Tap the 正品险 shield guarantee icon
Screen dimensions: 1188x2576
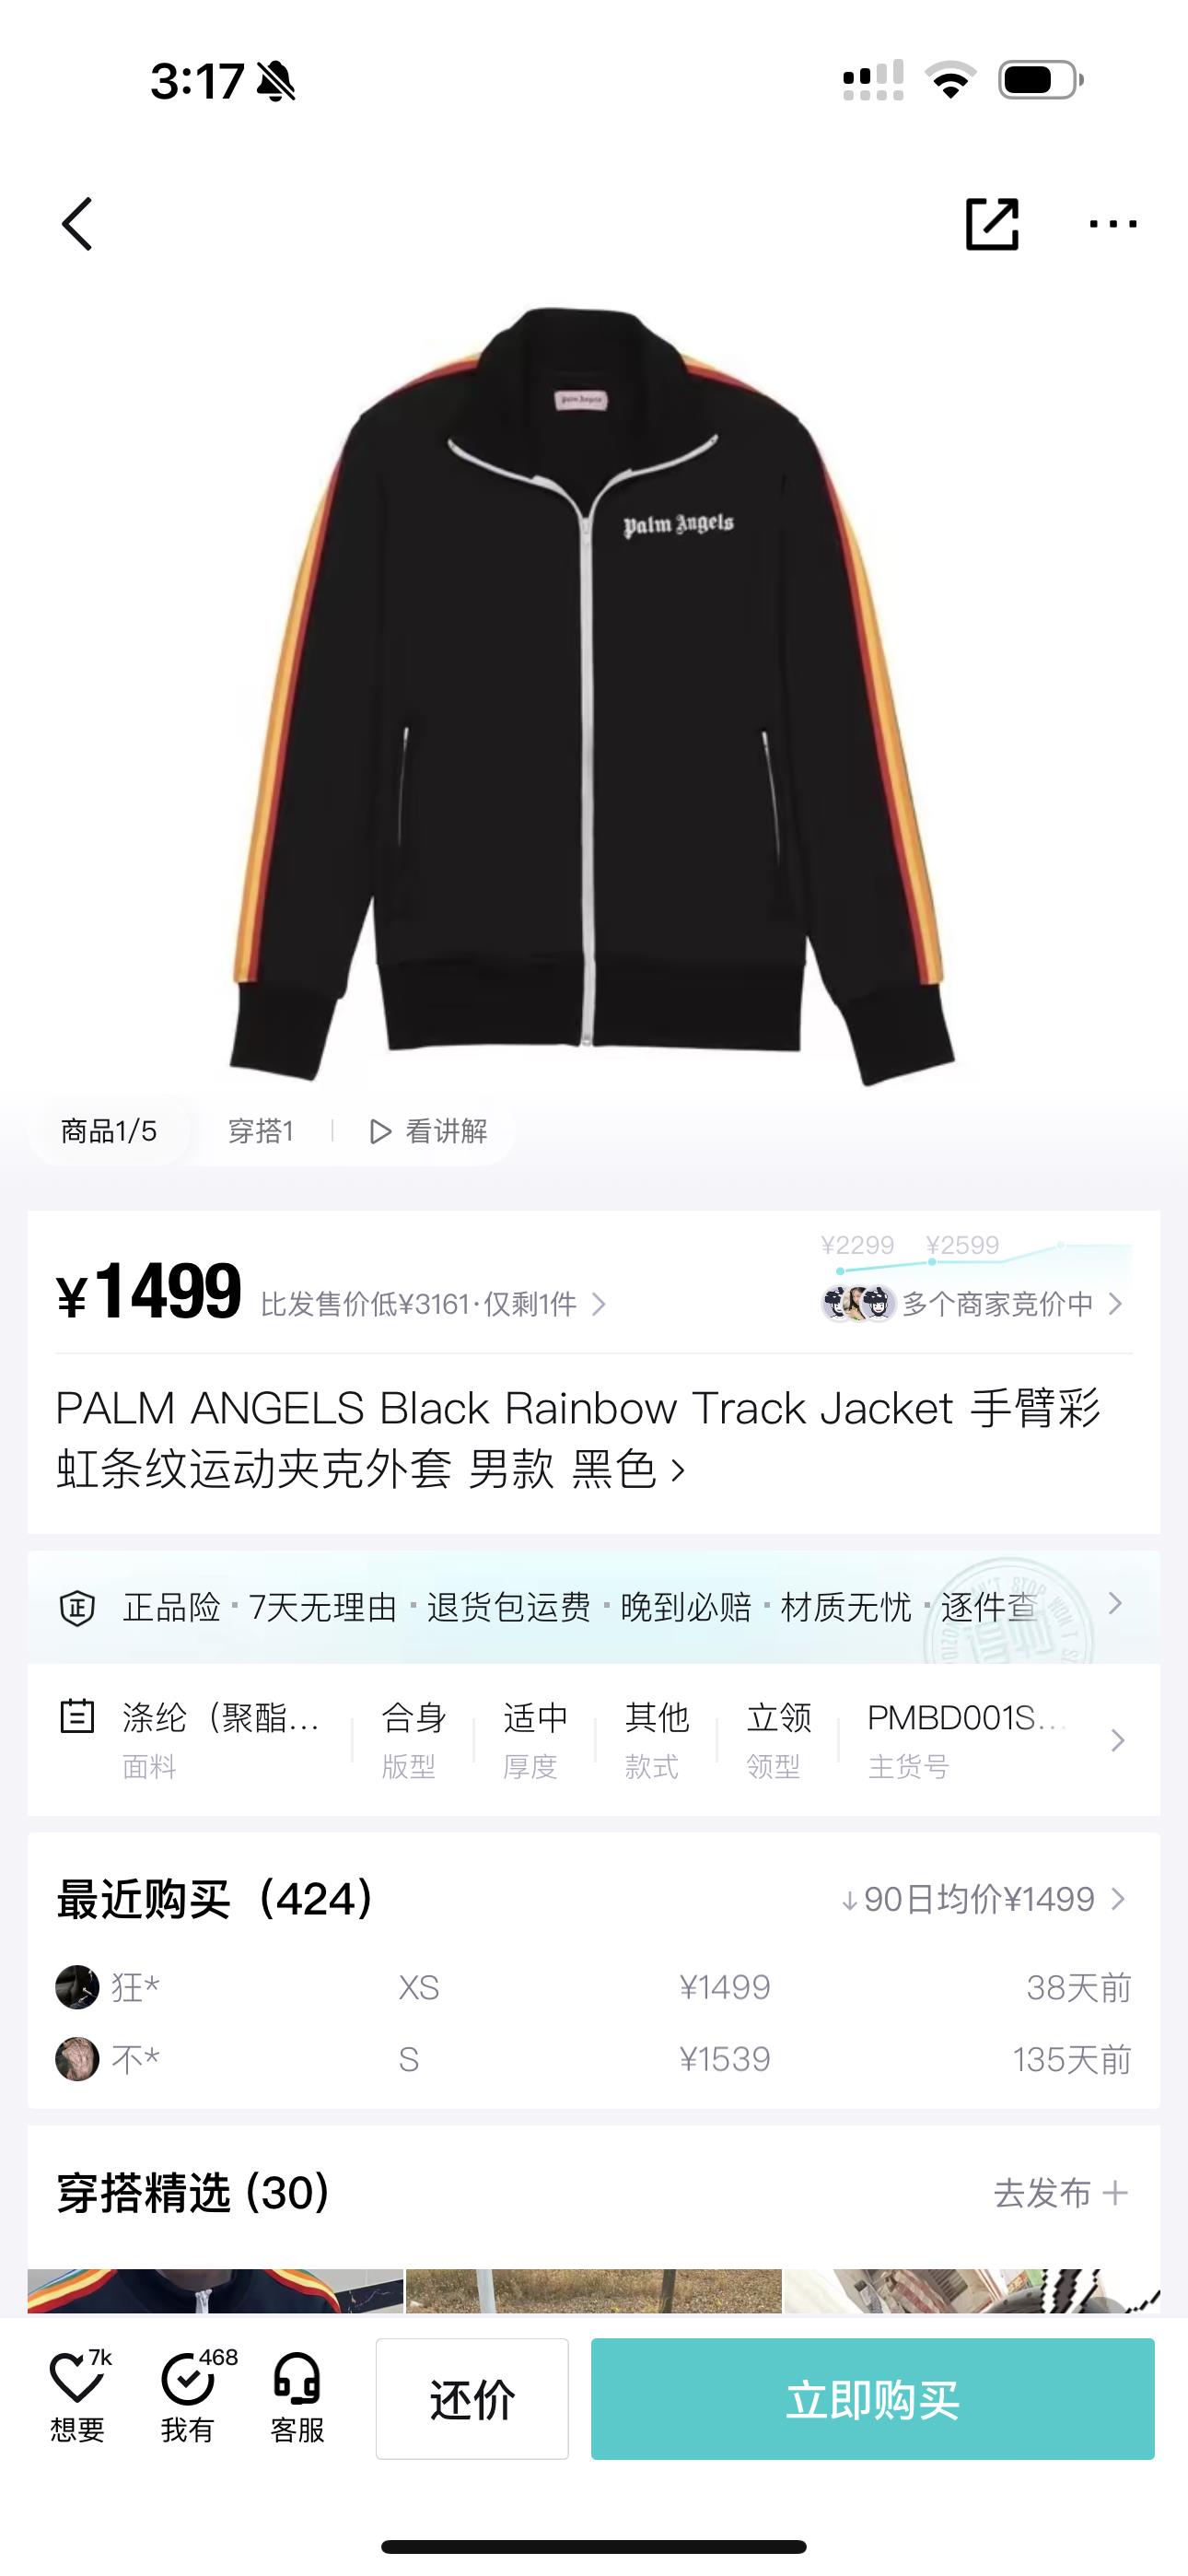tap(77, 1608)
